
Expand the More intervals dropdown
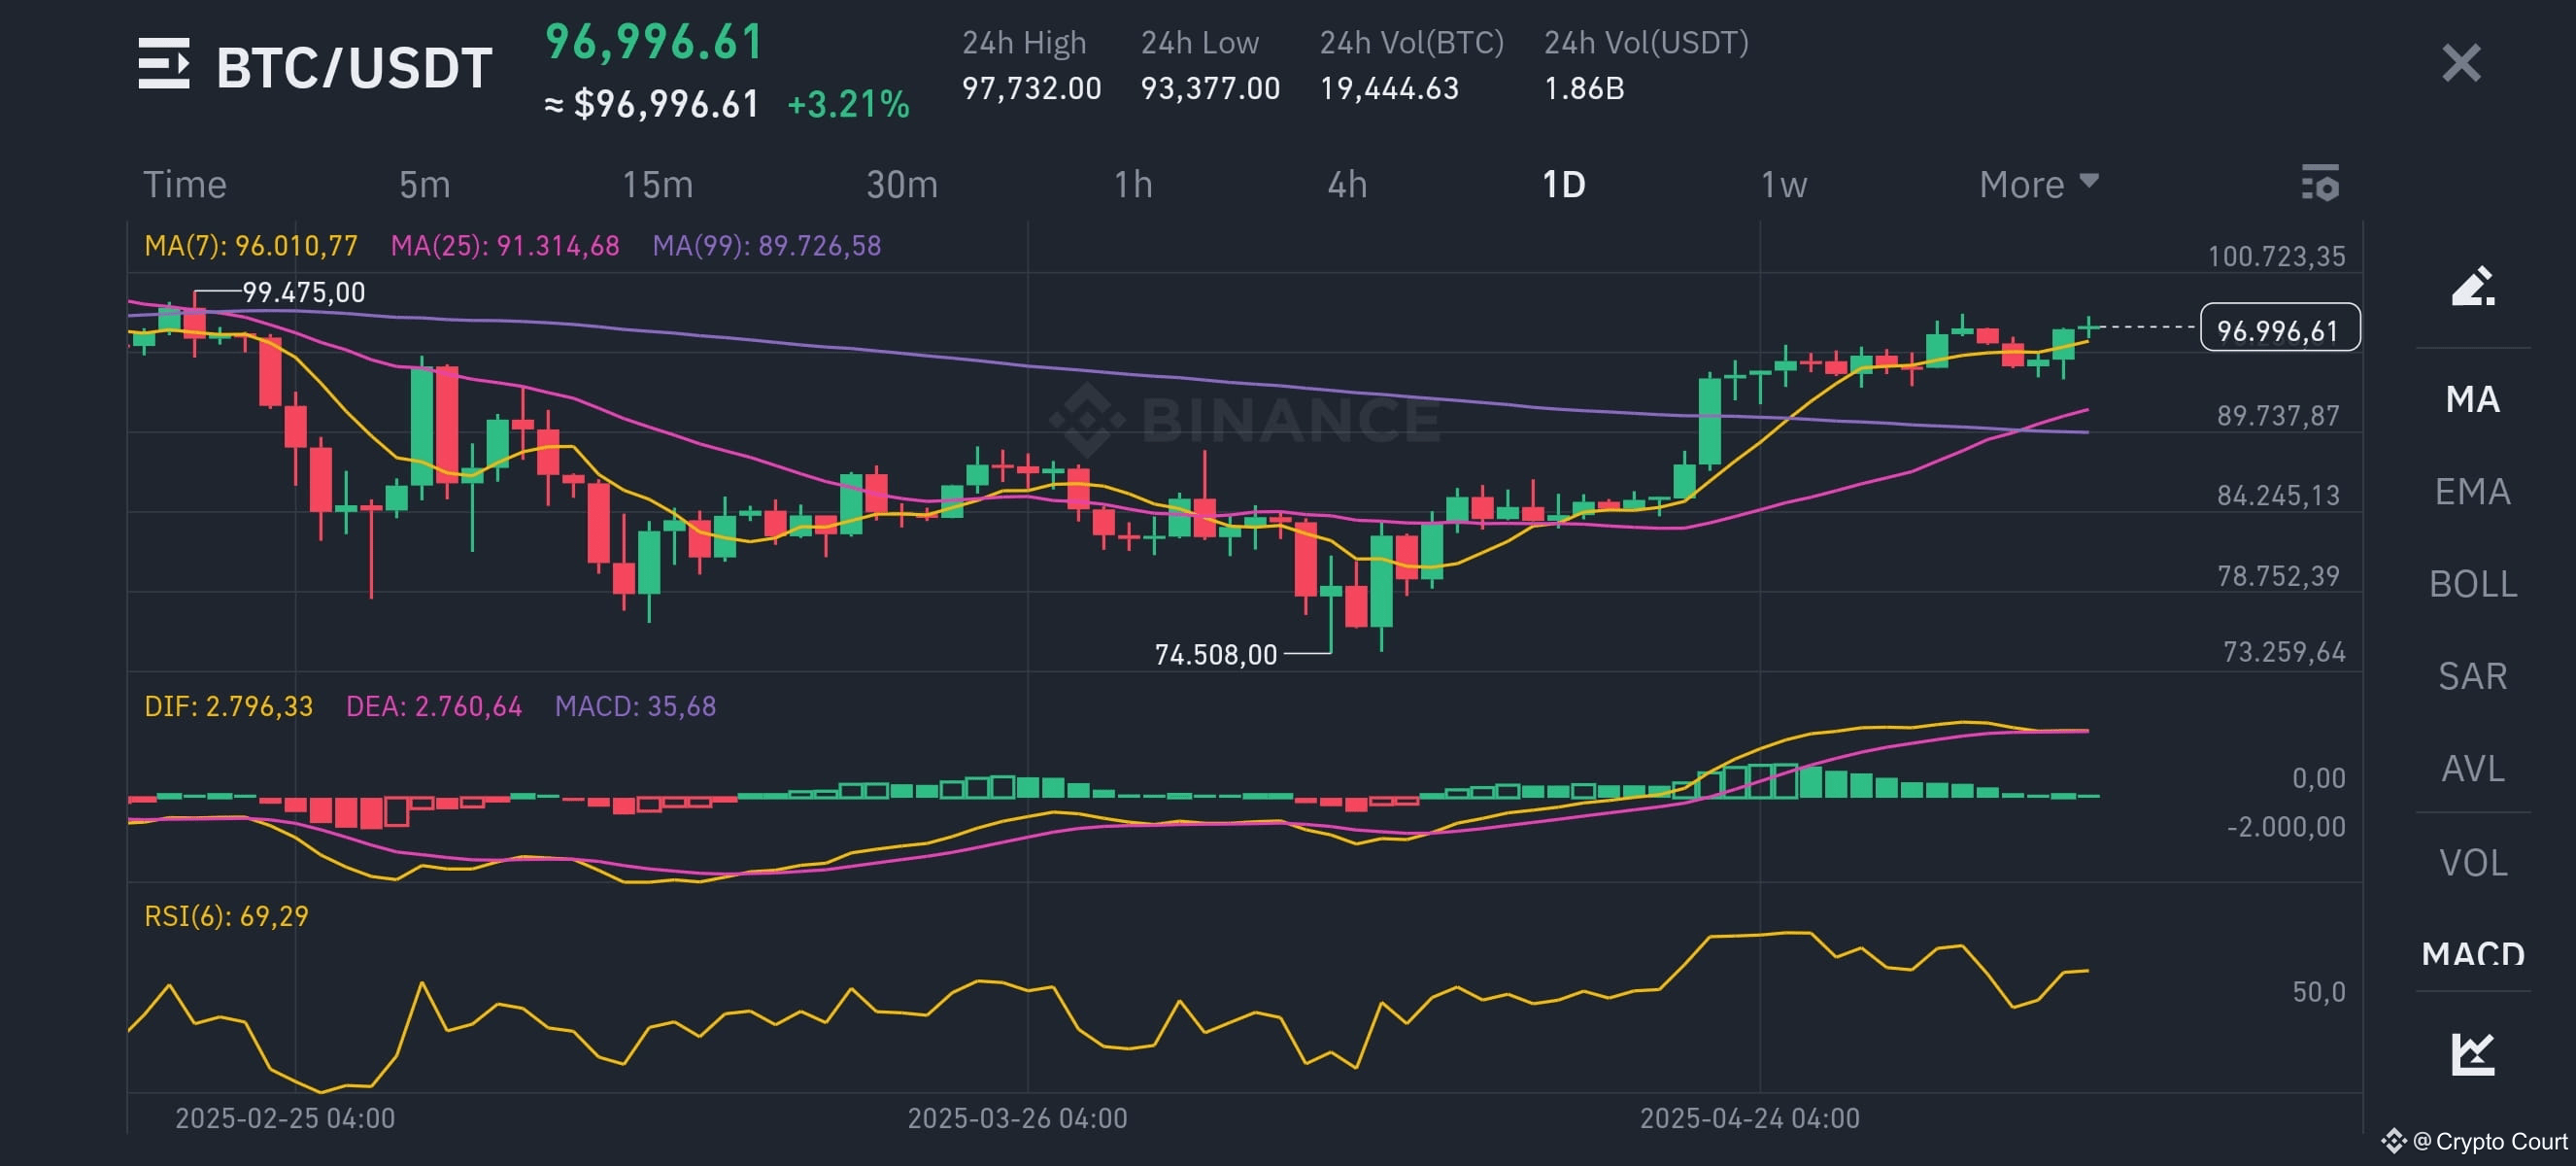(2038, 185)
